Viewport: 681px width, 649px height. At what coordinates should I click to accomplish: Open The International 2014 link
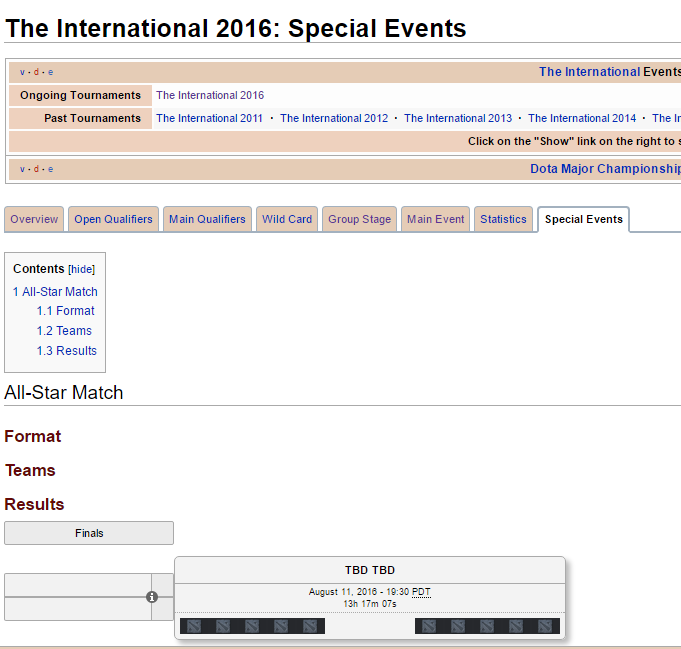click(582, 118)
